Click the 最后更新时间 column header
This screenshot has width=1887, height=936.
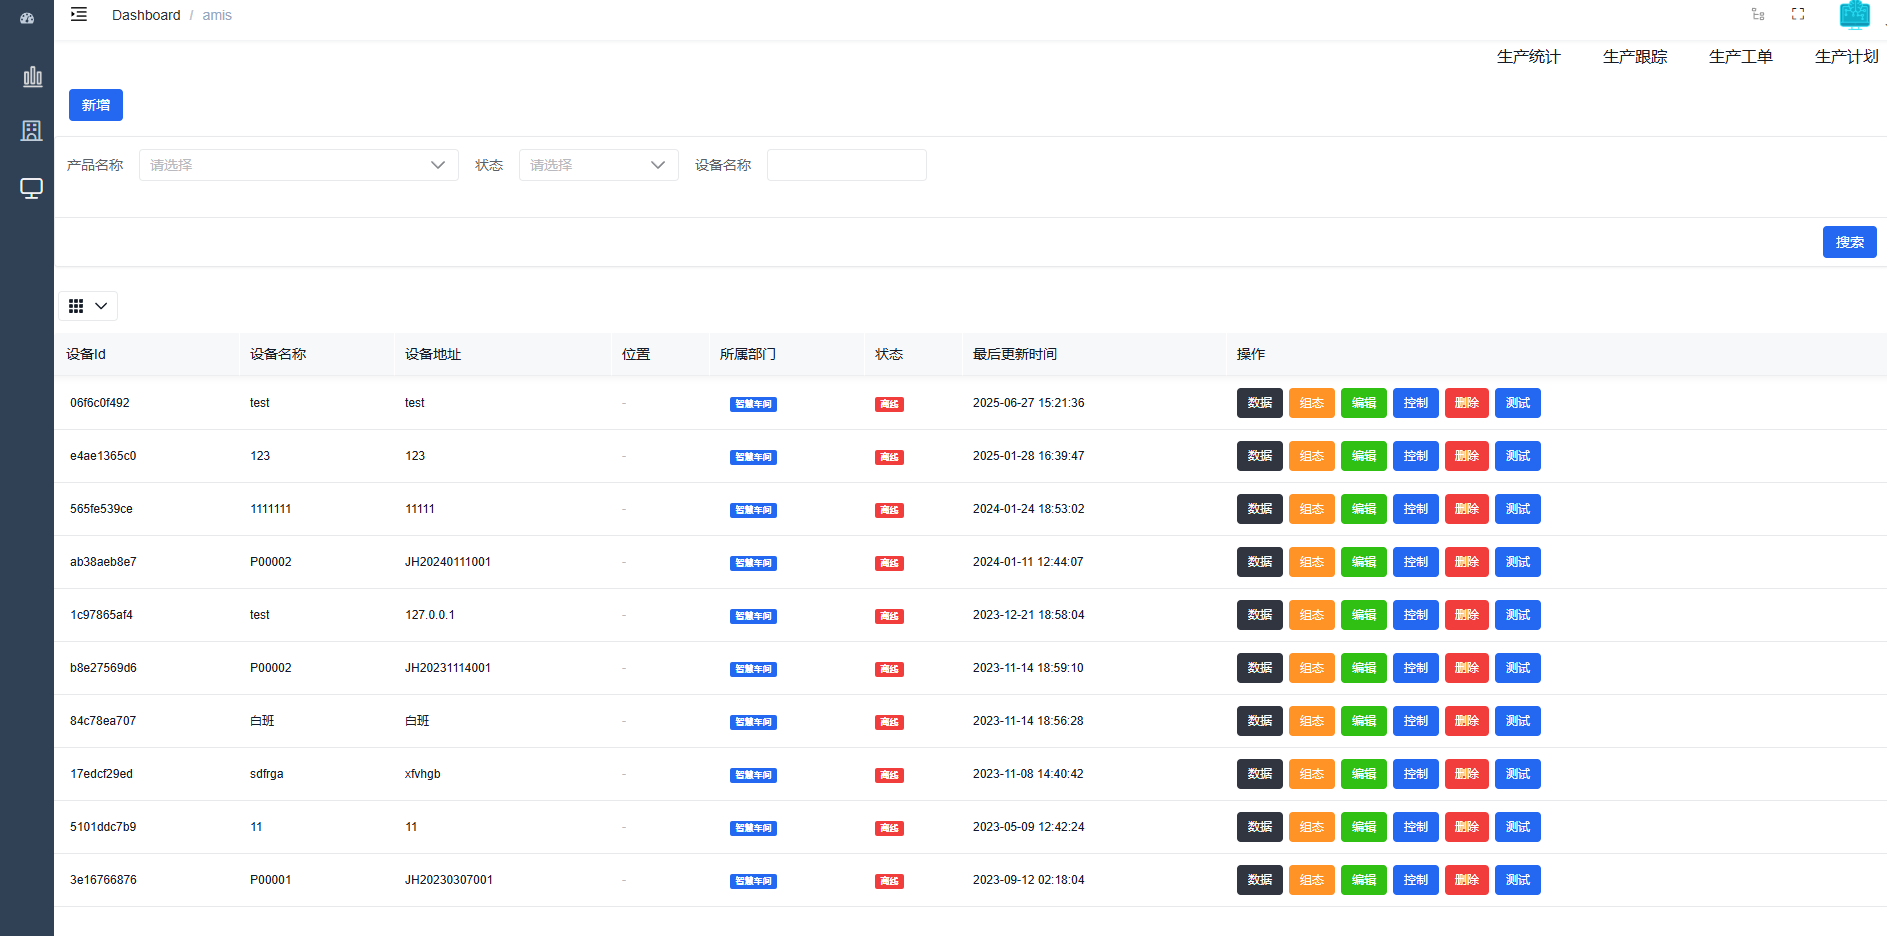click(x=1015, y=354)
